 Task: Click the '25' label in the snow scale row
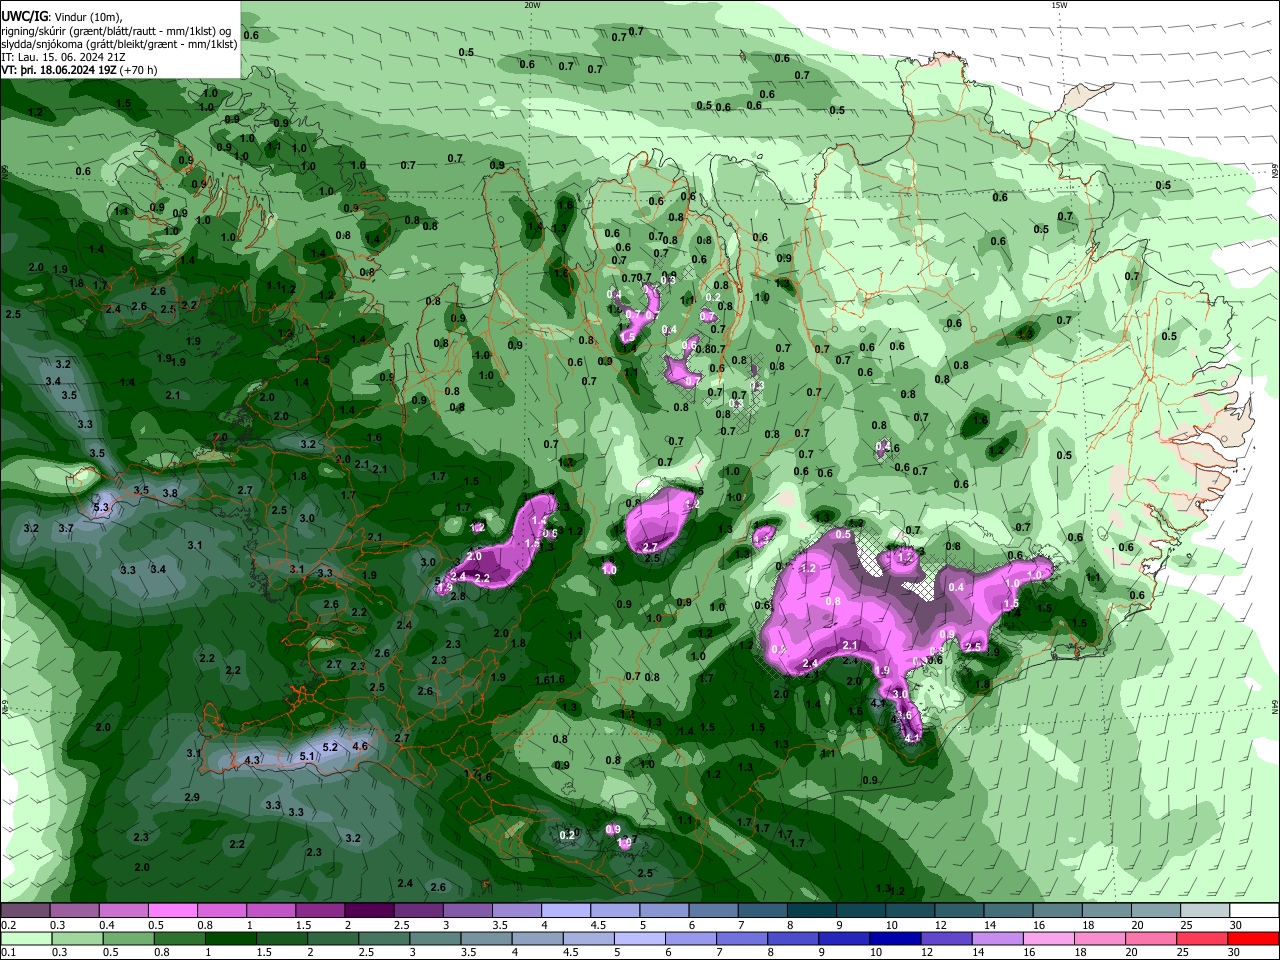(x=1186, y=925)
